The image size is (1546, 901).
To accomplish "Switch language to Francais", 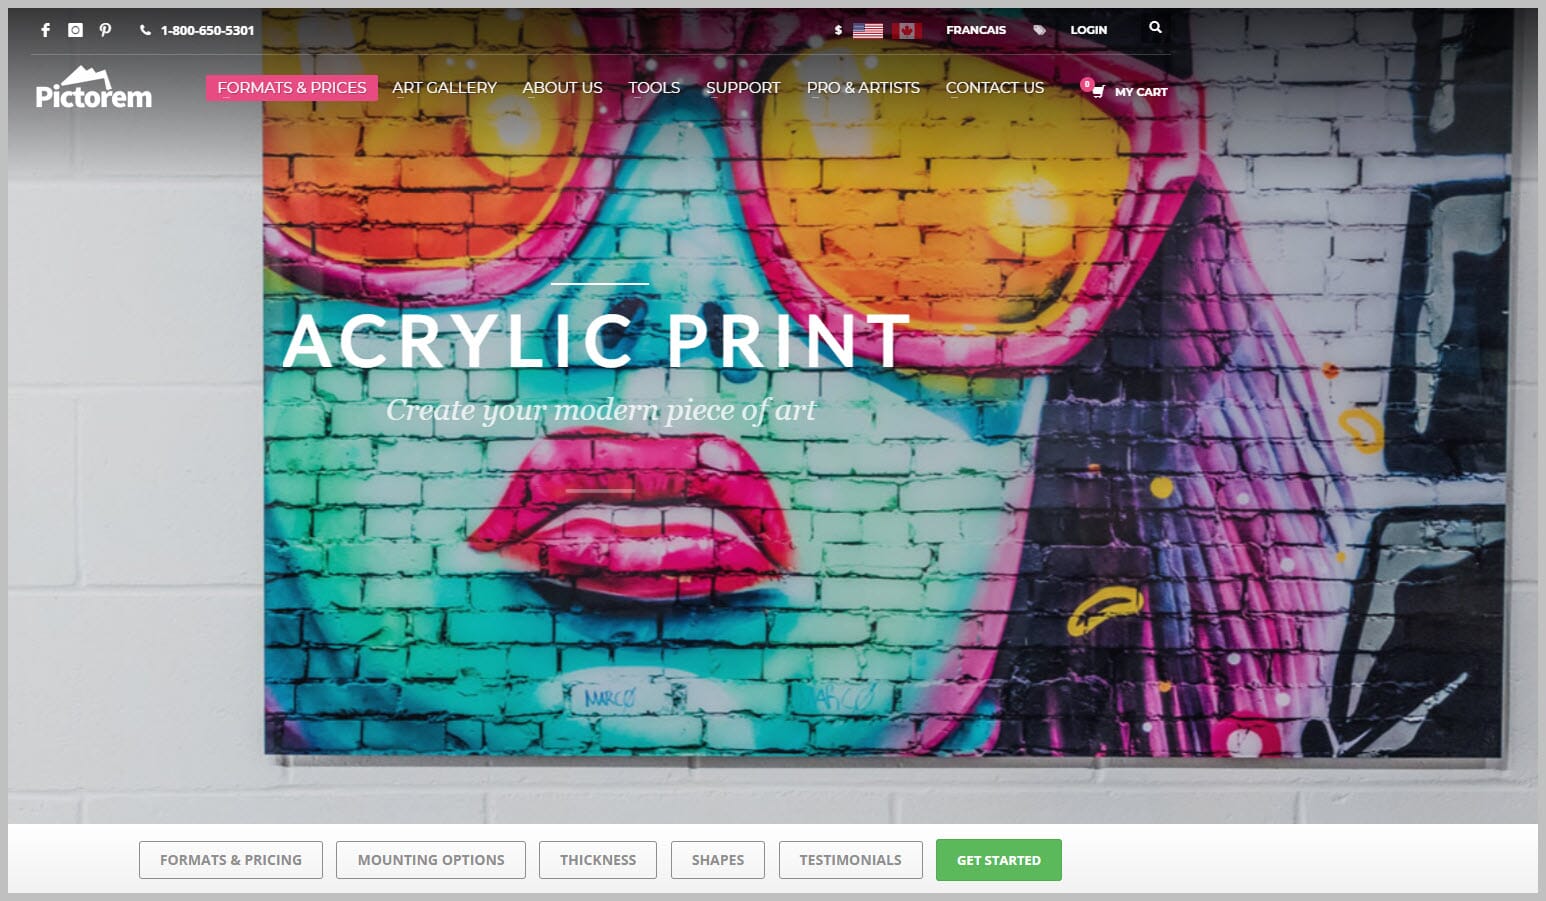I will [975, 30].
